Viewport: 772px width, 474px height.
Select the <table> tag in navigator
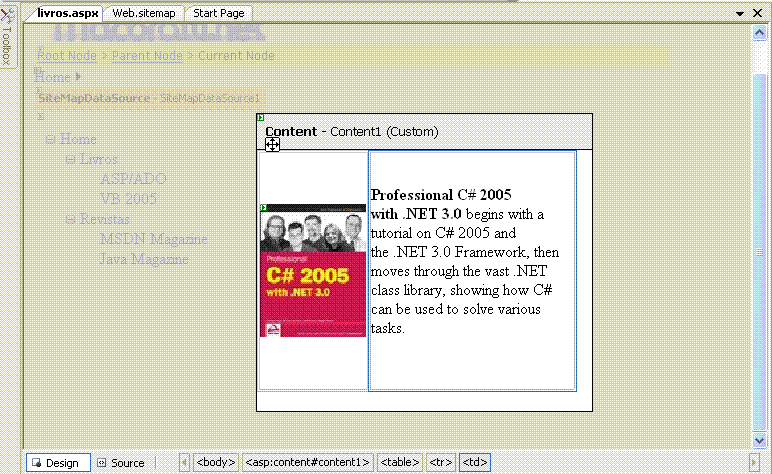(400, 462)
